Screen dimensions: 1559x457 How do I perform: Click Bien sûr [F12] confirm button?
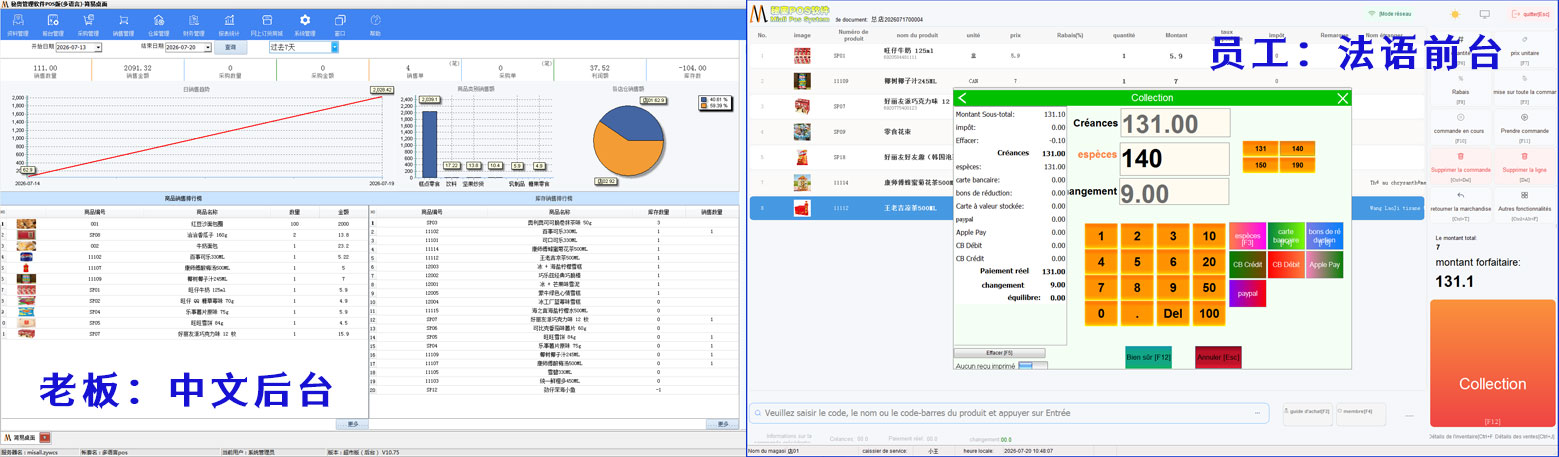pos(1148,357)
